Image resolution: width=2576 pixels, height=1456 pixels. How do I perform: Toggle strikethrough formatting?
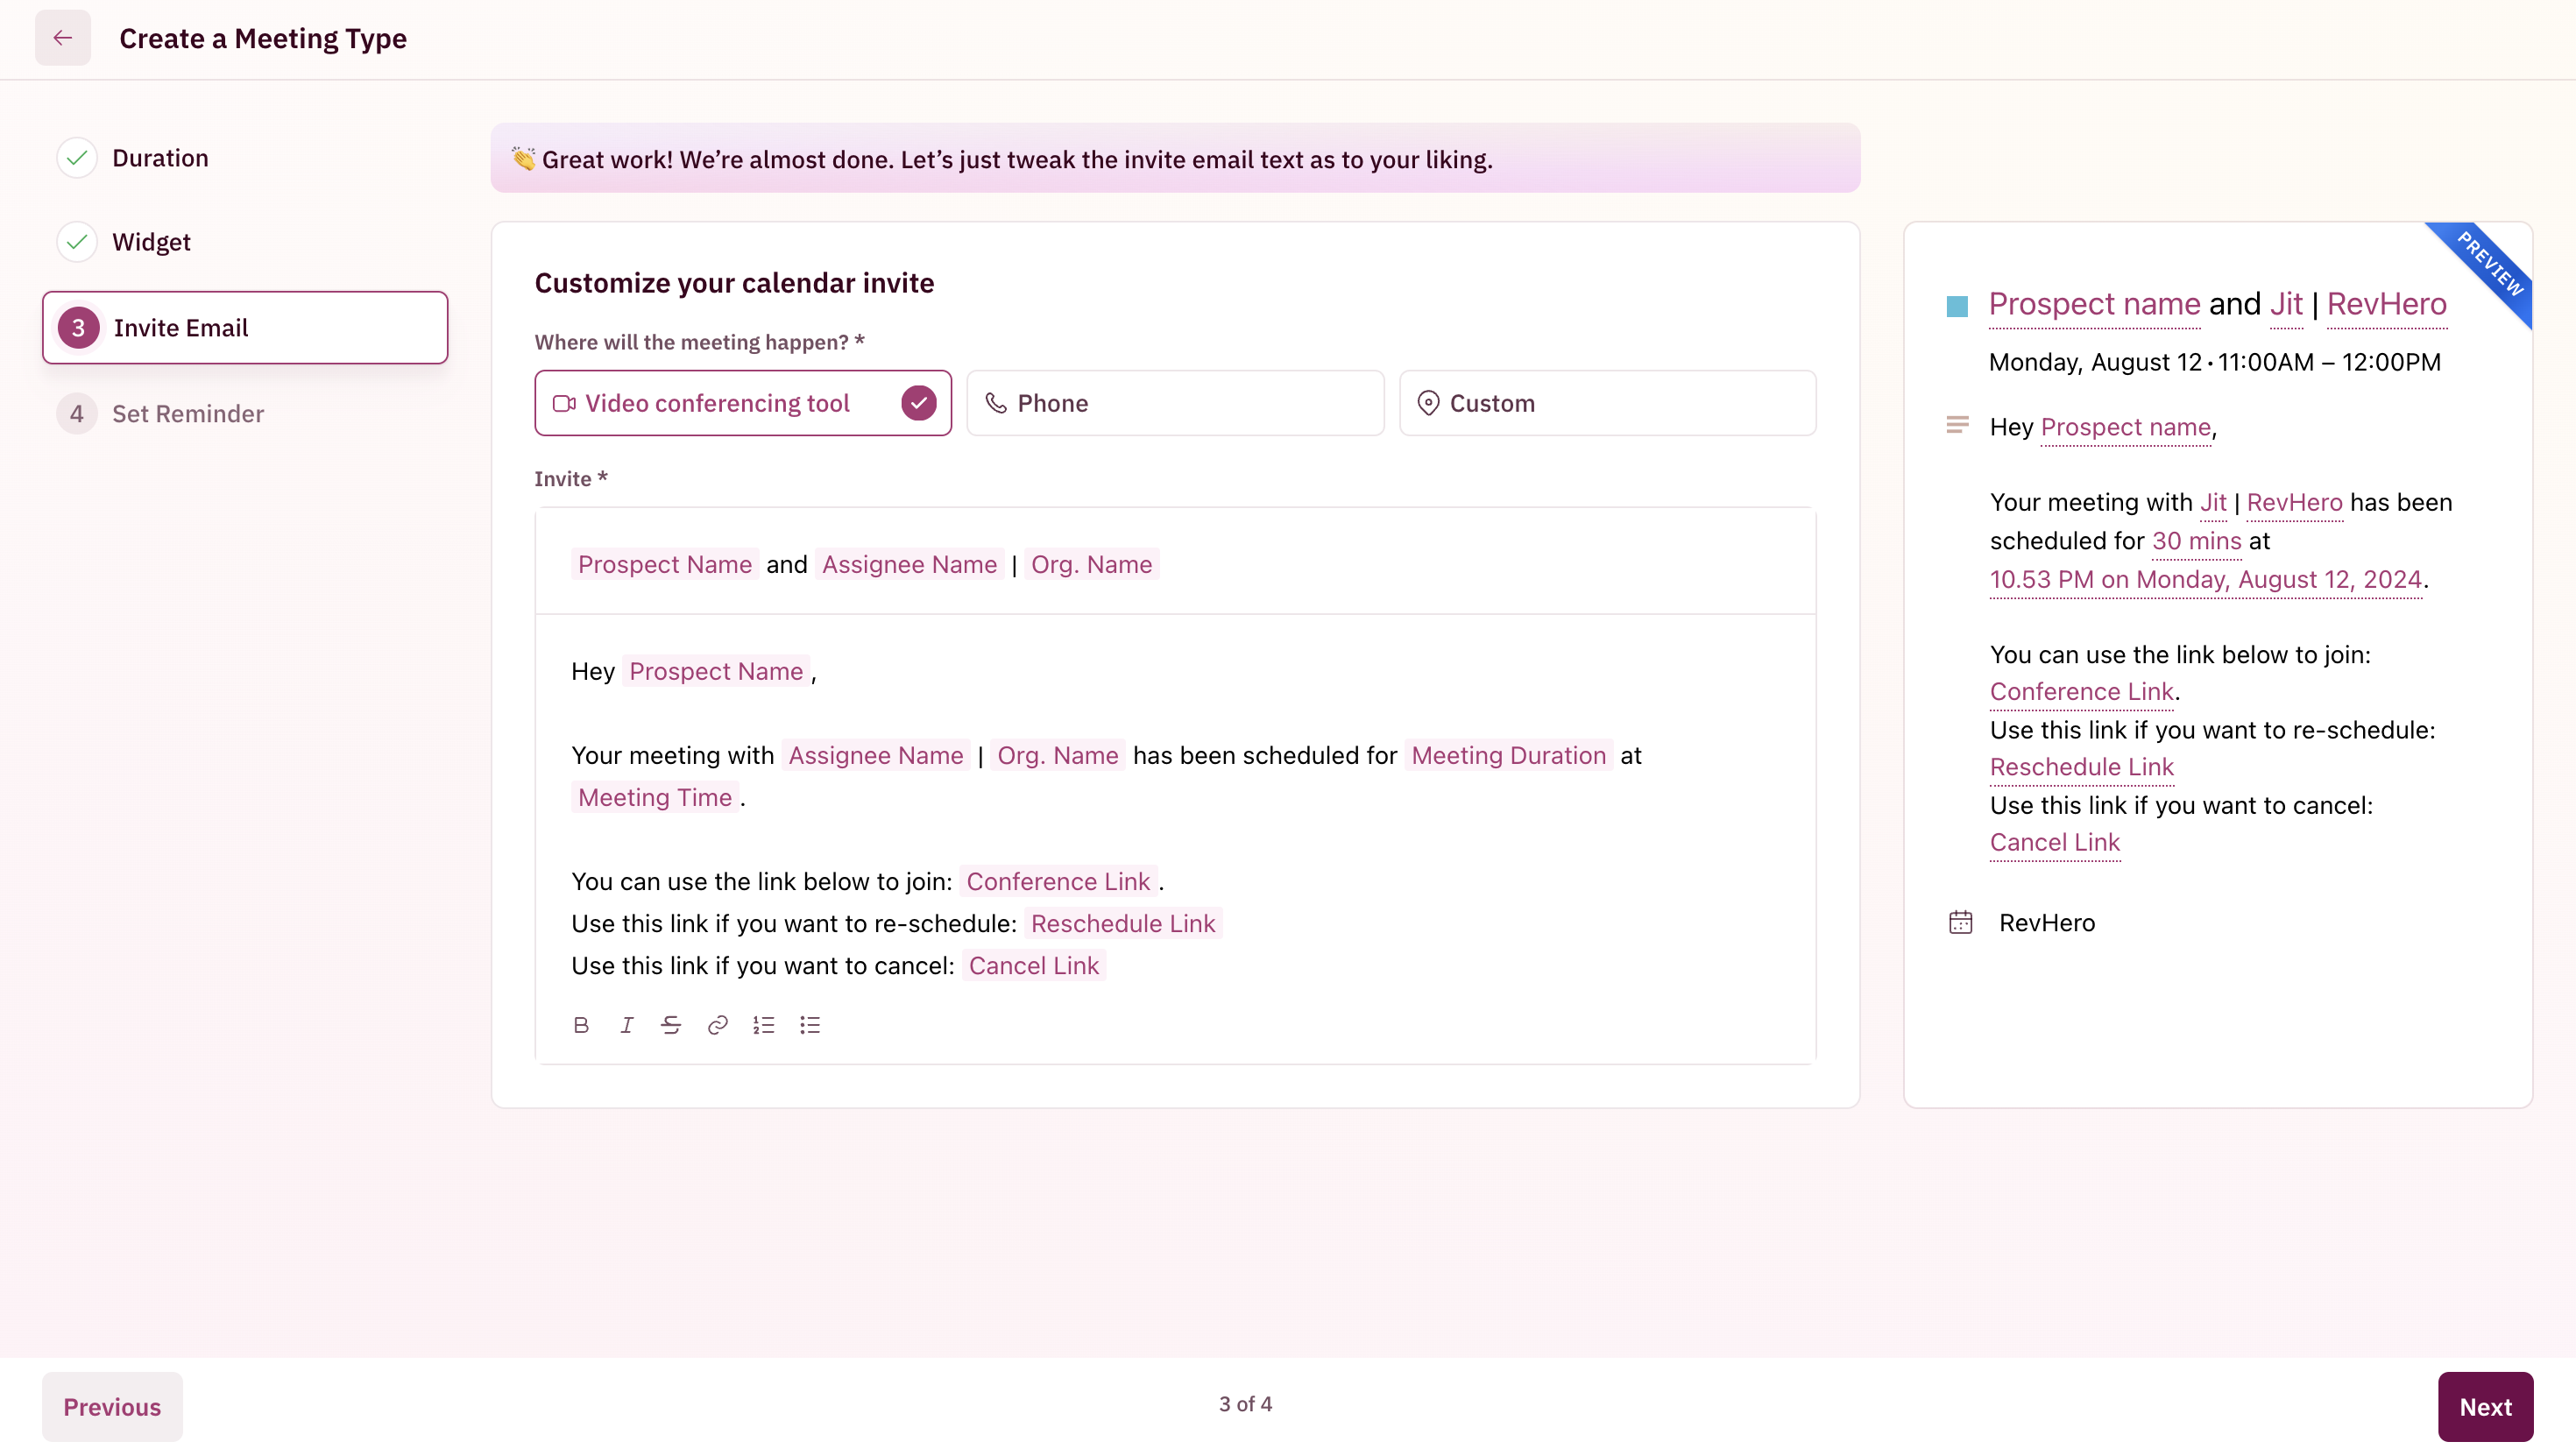(671, 1025)
